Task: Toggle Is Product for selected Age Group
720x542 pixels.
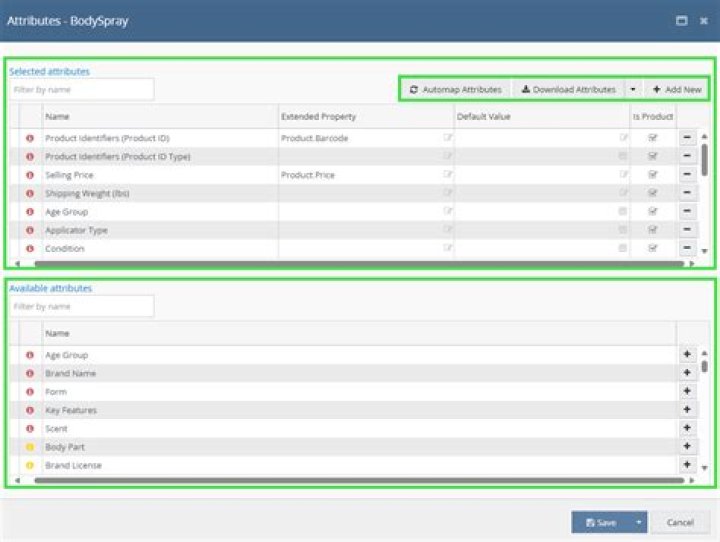Action: (x=652, y=211)
